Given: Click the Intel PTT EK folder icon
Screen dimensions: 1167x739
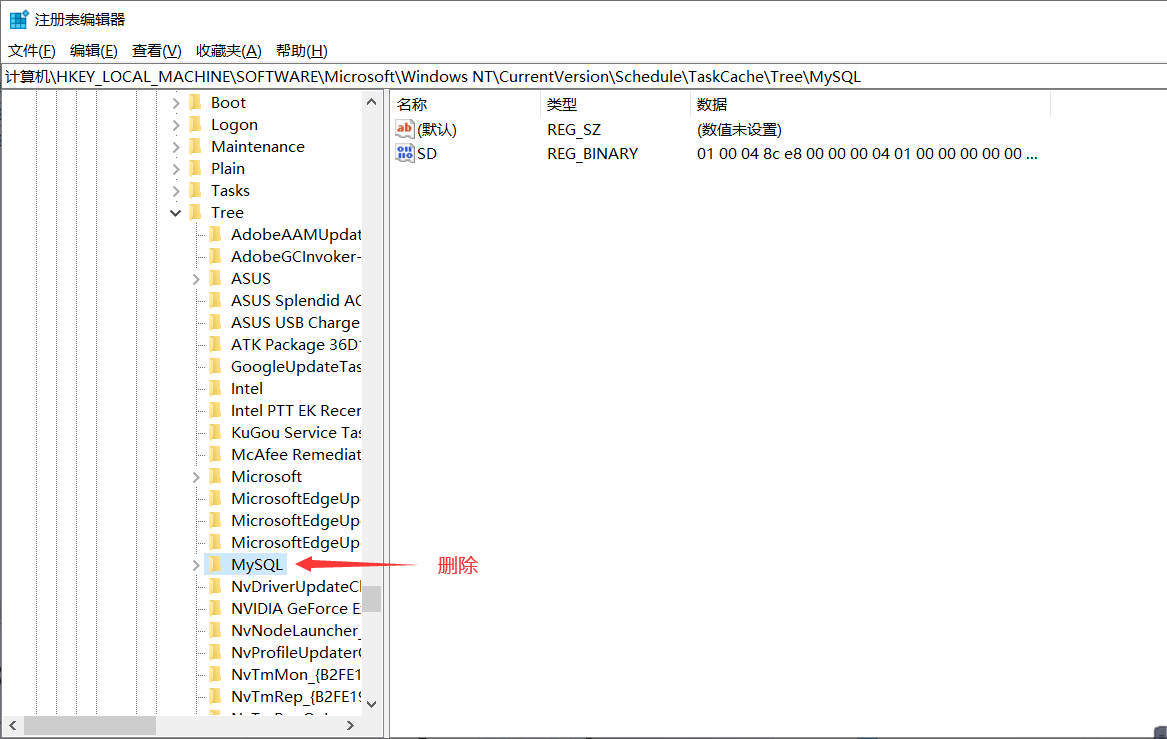Looking at the screenshot, I should [216, 410].
